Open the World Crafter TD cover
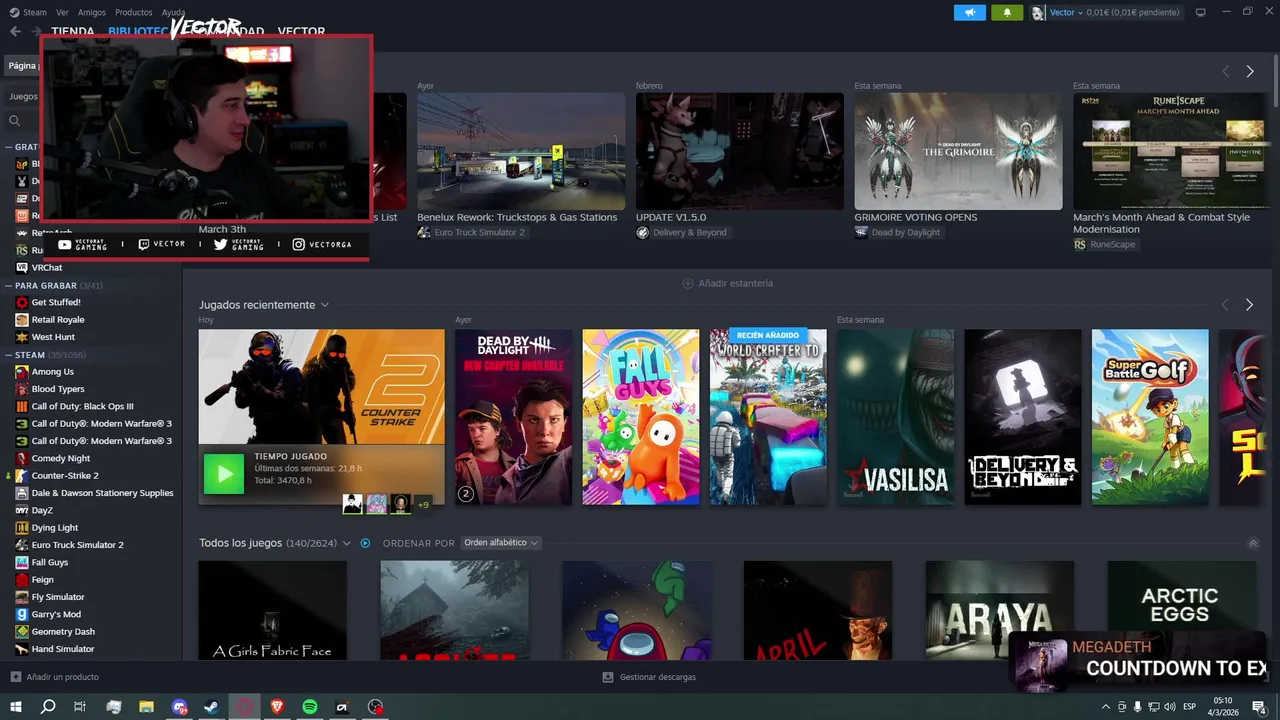This screenshot has height=720, width=1280. 768,417
